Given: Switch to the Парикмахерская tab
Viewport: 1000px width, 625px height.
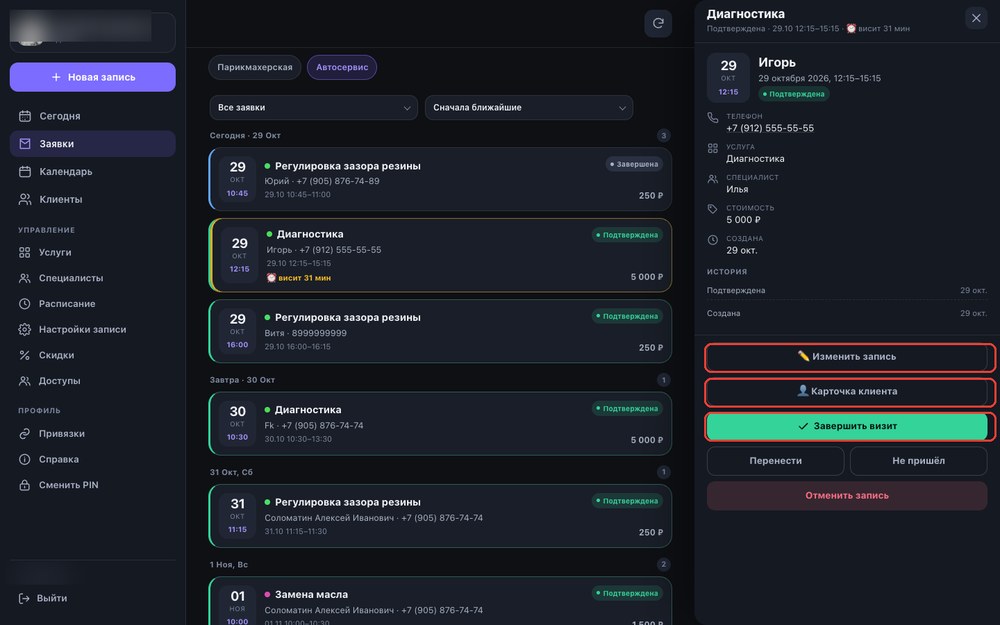Looking at the screenshot, I should [254, 68].
